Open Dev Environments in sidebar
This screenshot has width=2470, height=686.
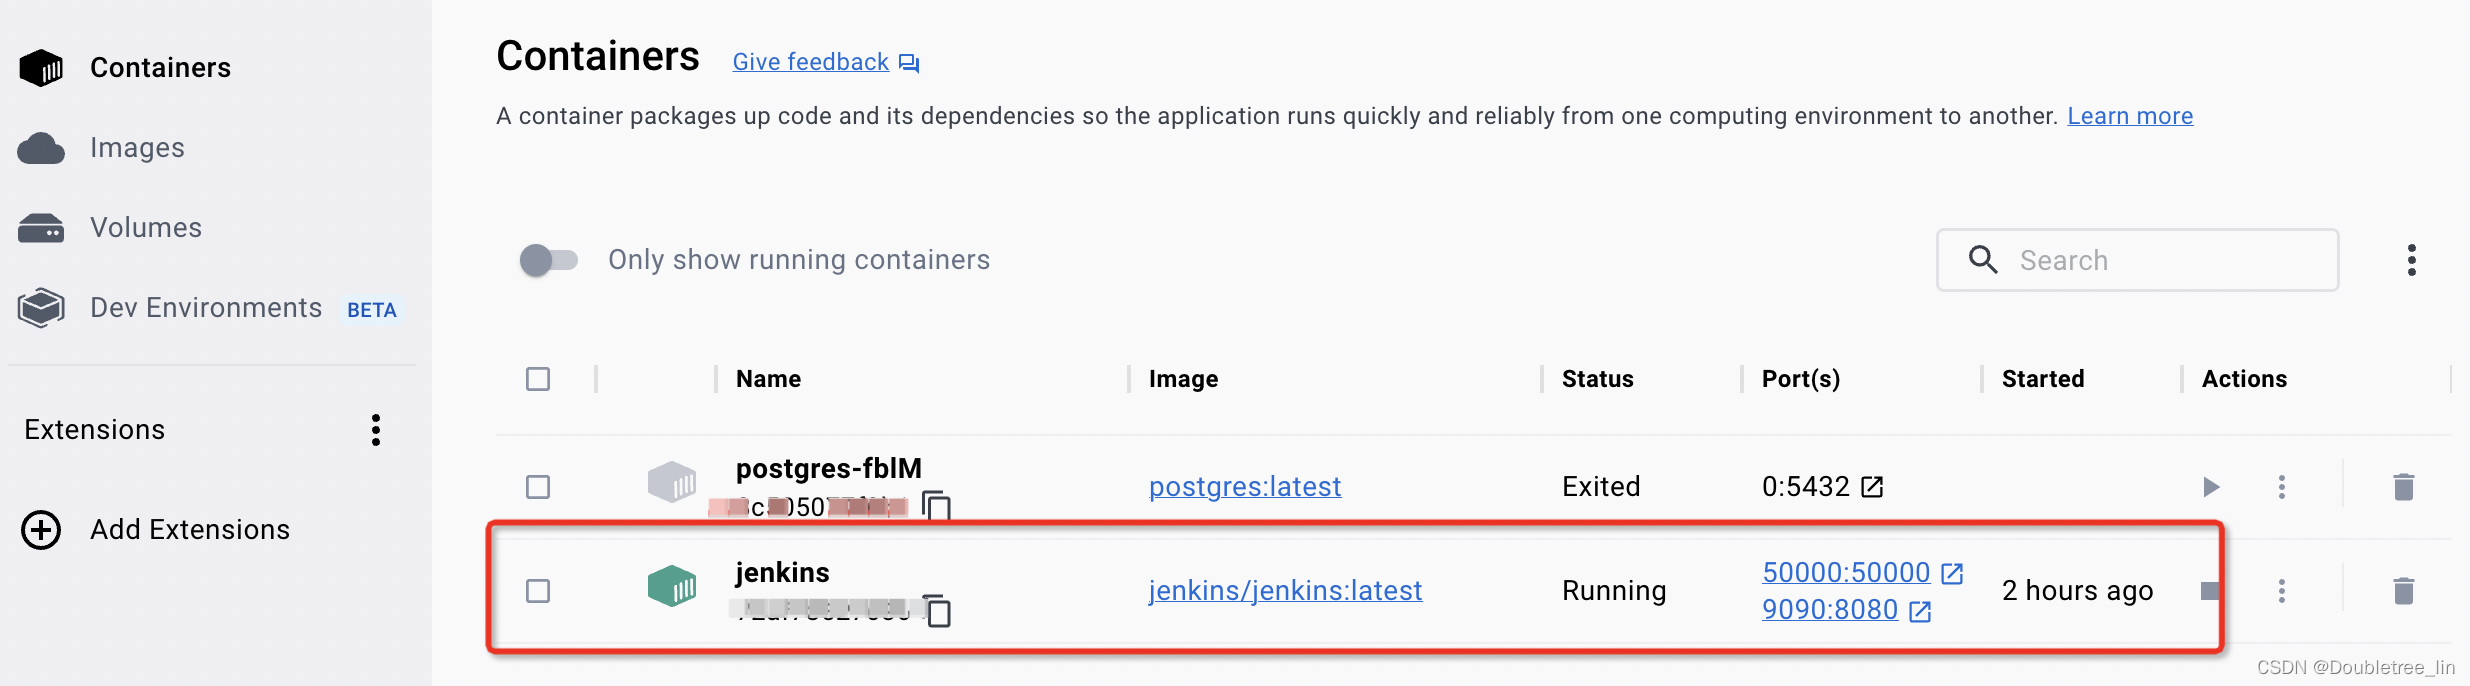tap(206, 308)
